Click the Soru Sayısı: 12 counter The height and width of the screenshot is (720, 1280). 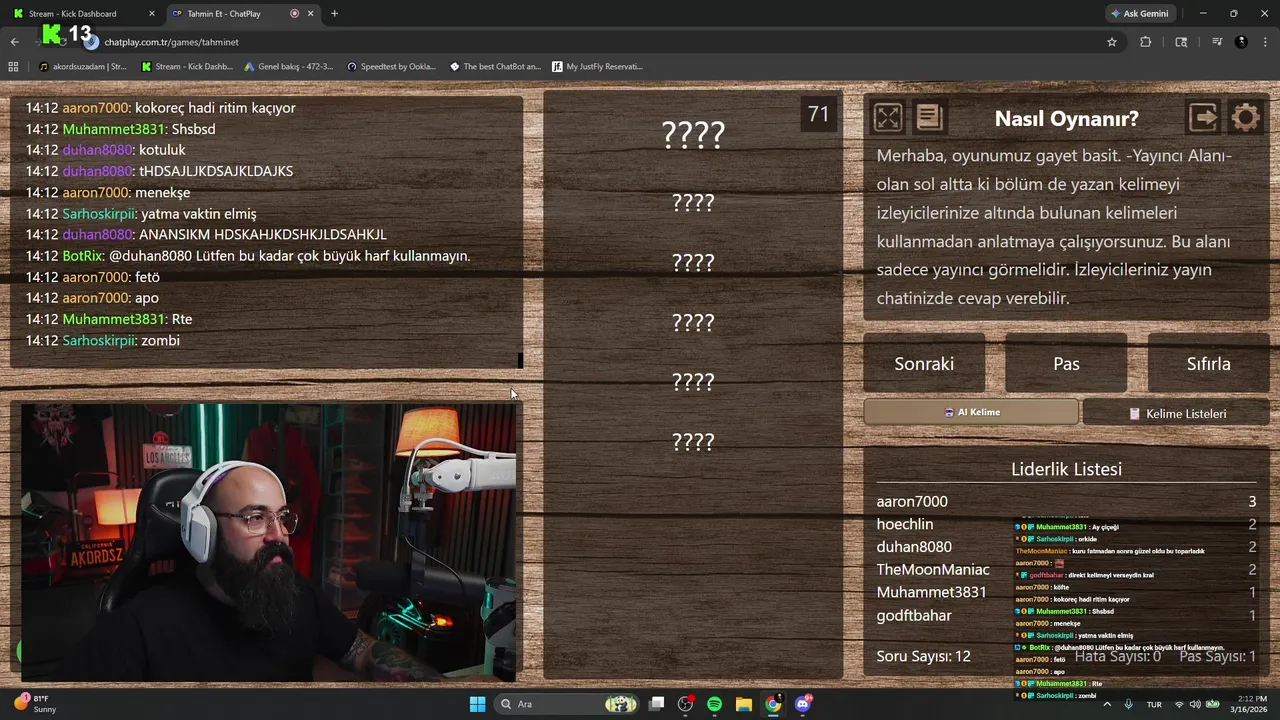[x=923, y=656]
